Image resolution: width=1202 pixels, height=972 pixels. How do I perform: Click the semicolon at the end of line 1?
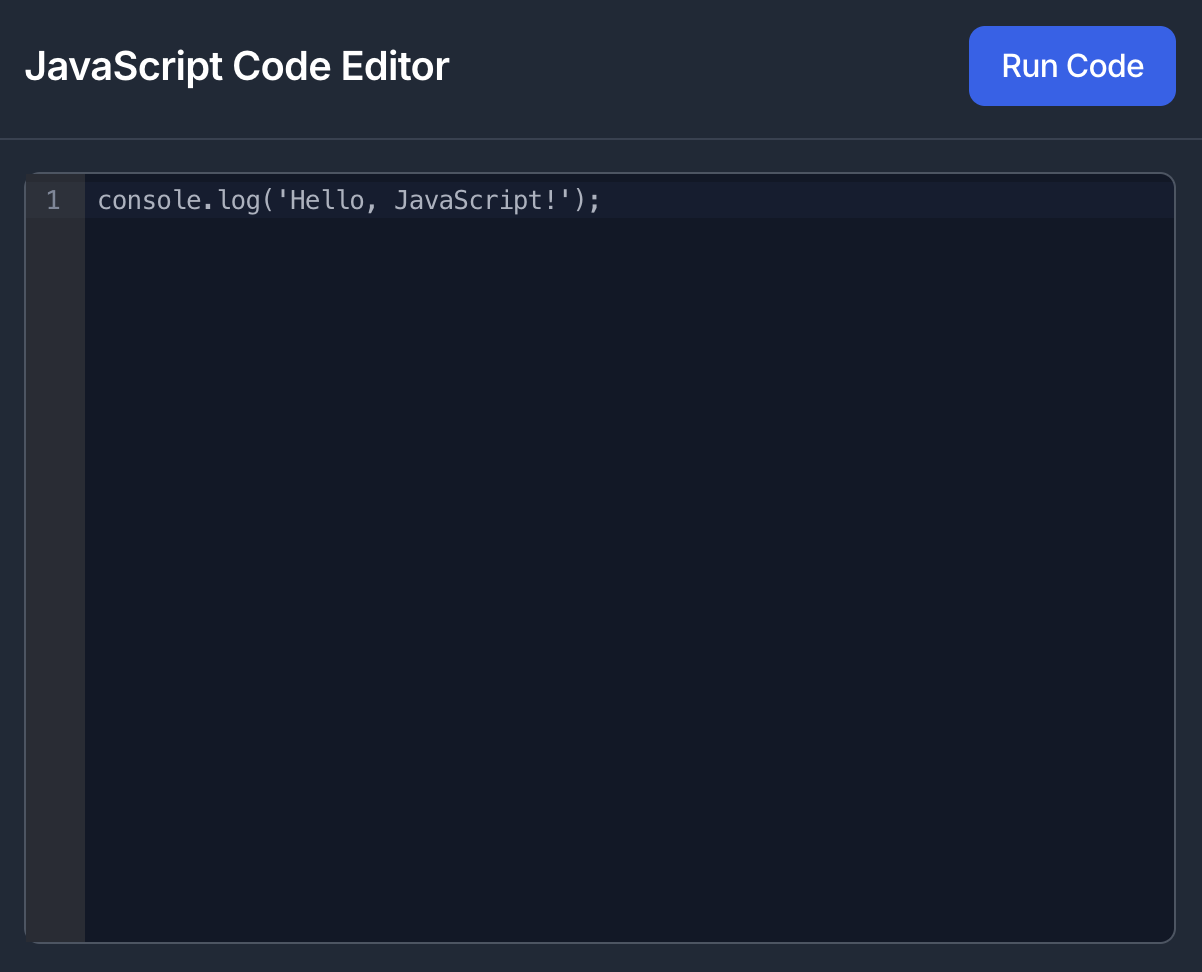click(x=593, y=200)
